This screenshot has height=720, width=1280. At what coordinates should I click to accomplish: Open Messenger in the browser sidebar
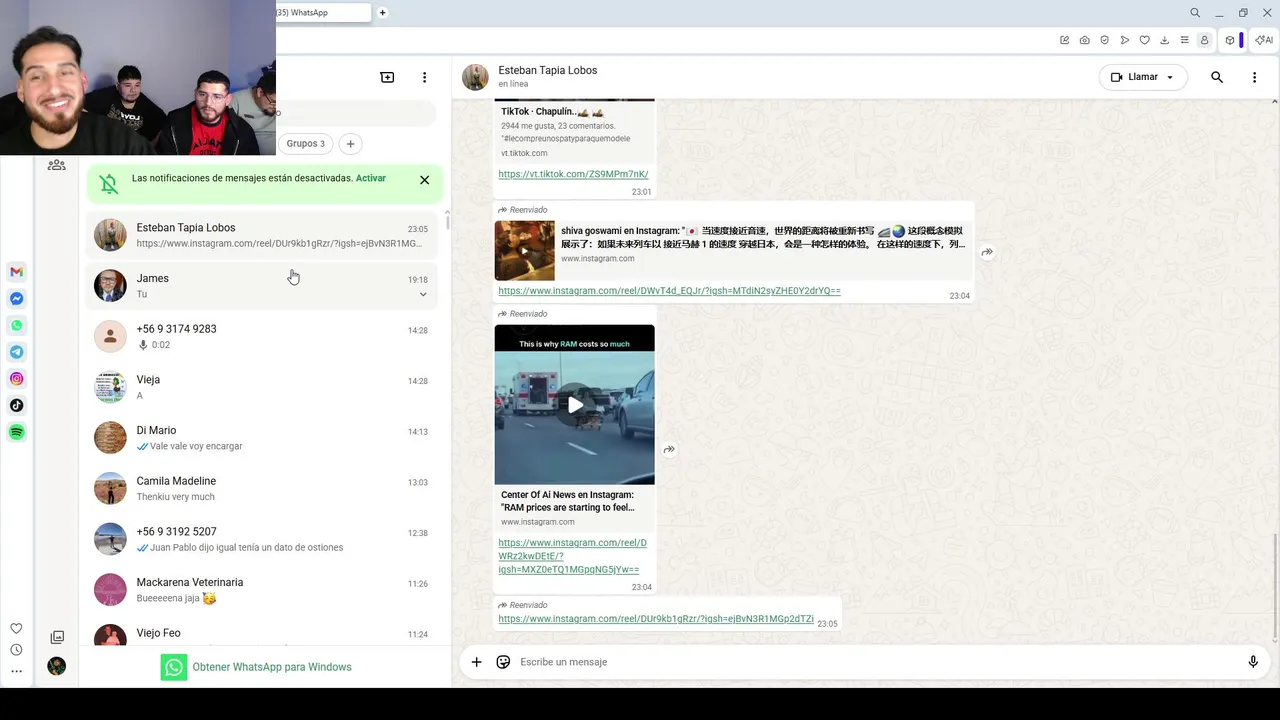click(16, 299)
